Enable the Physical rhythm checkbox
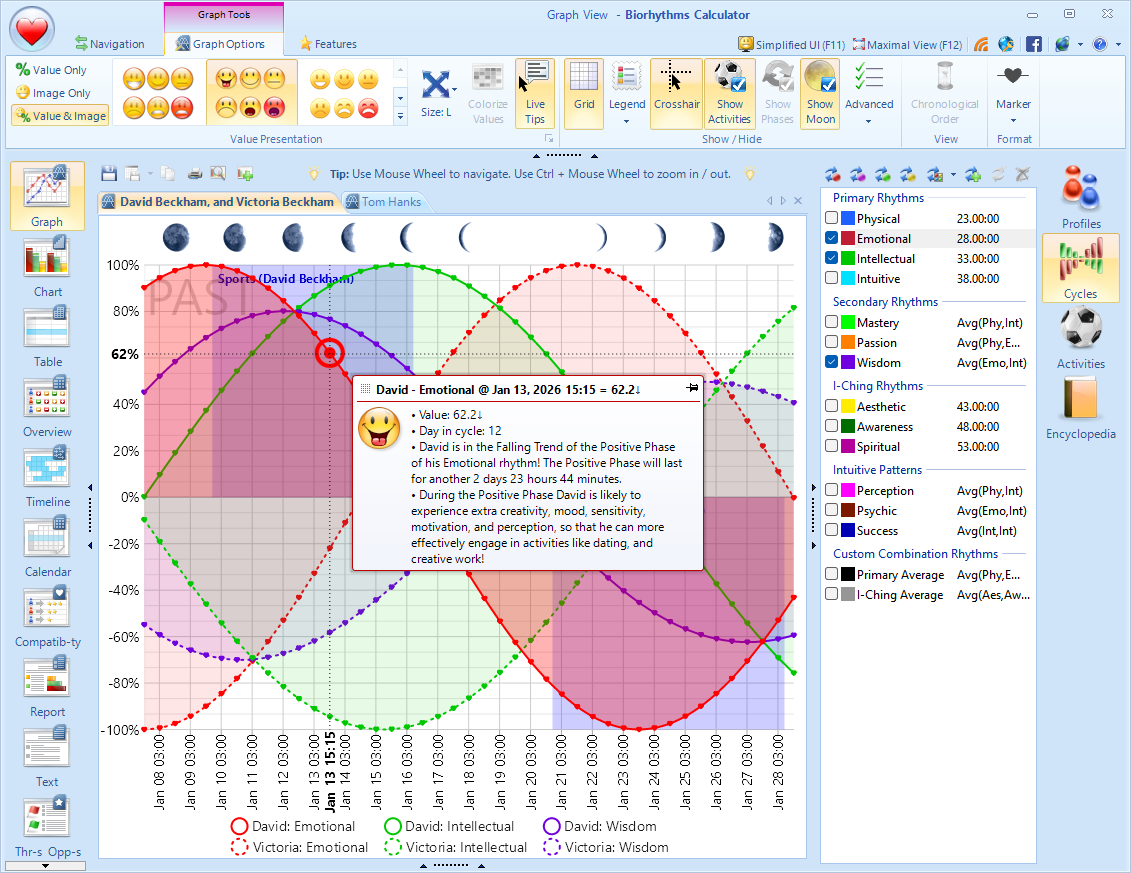1131x873 pixels. (x=832, y=218)
